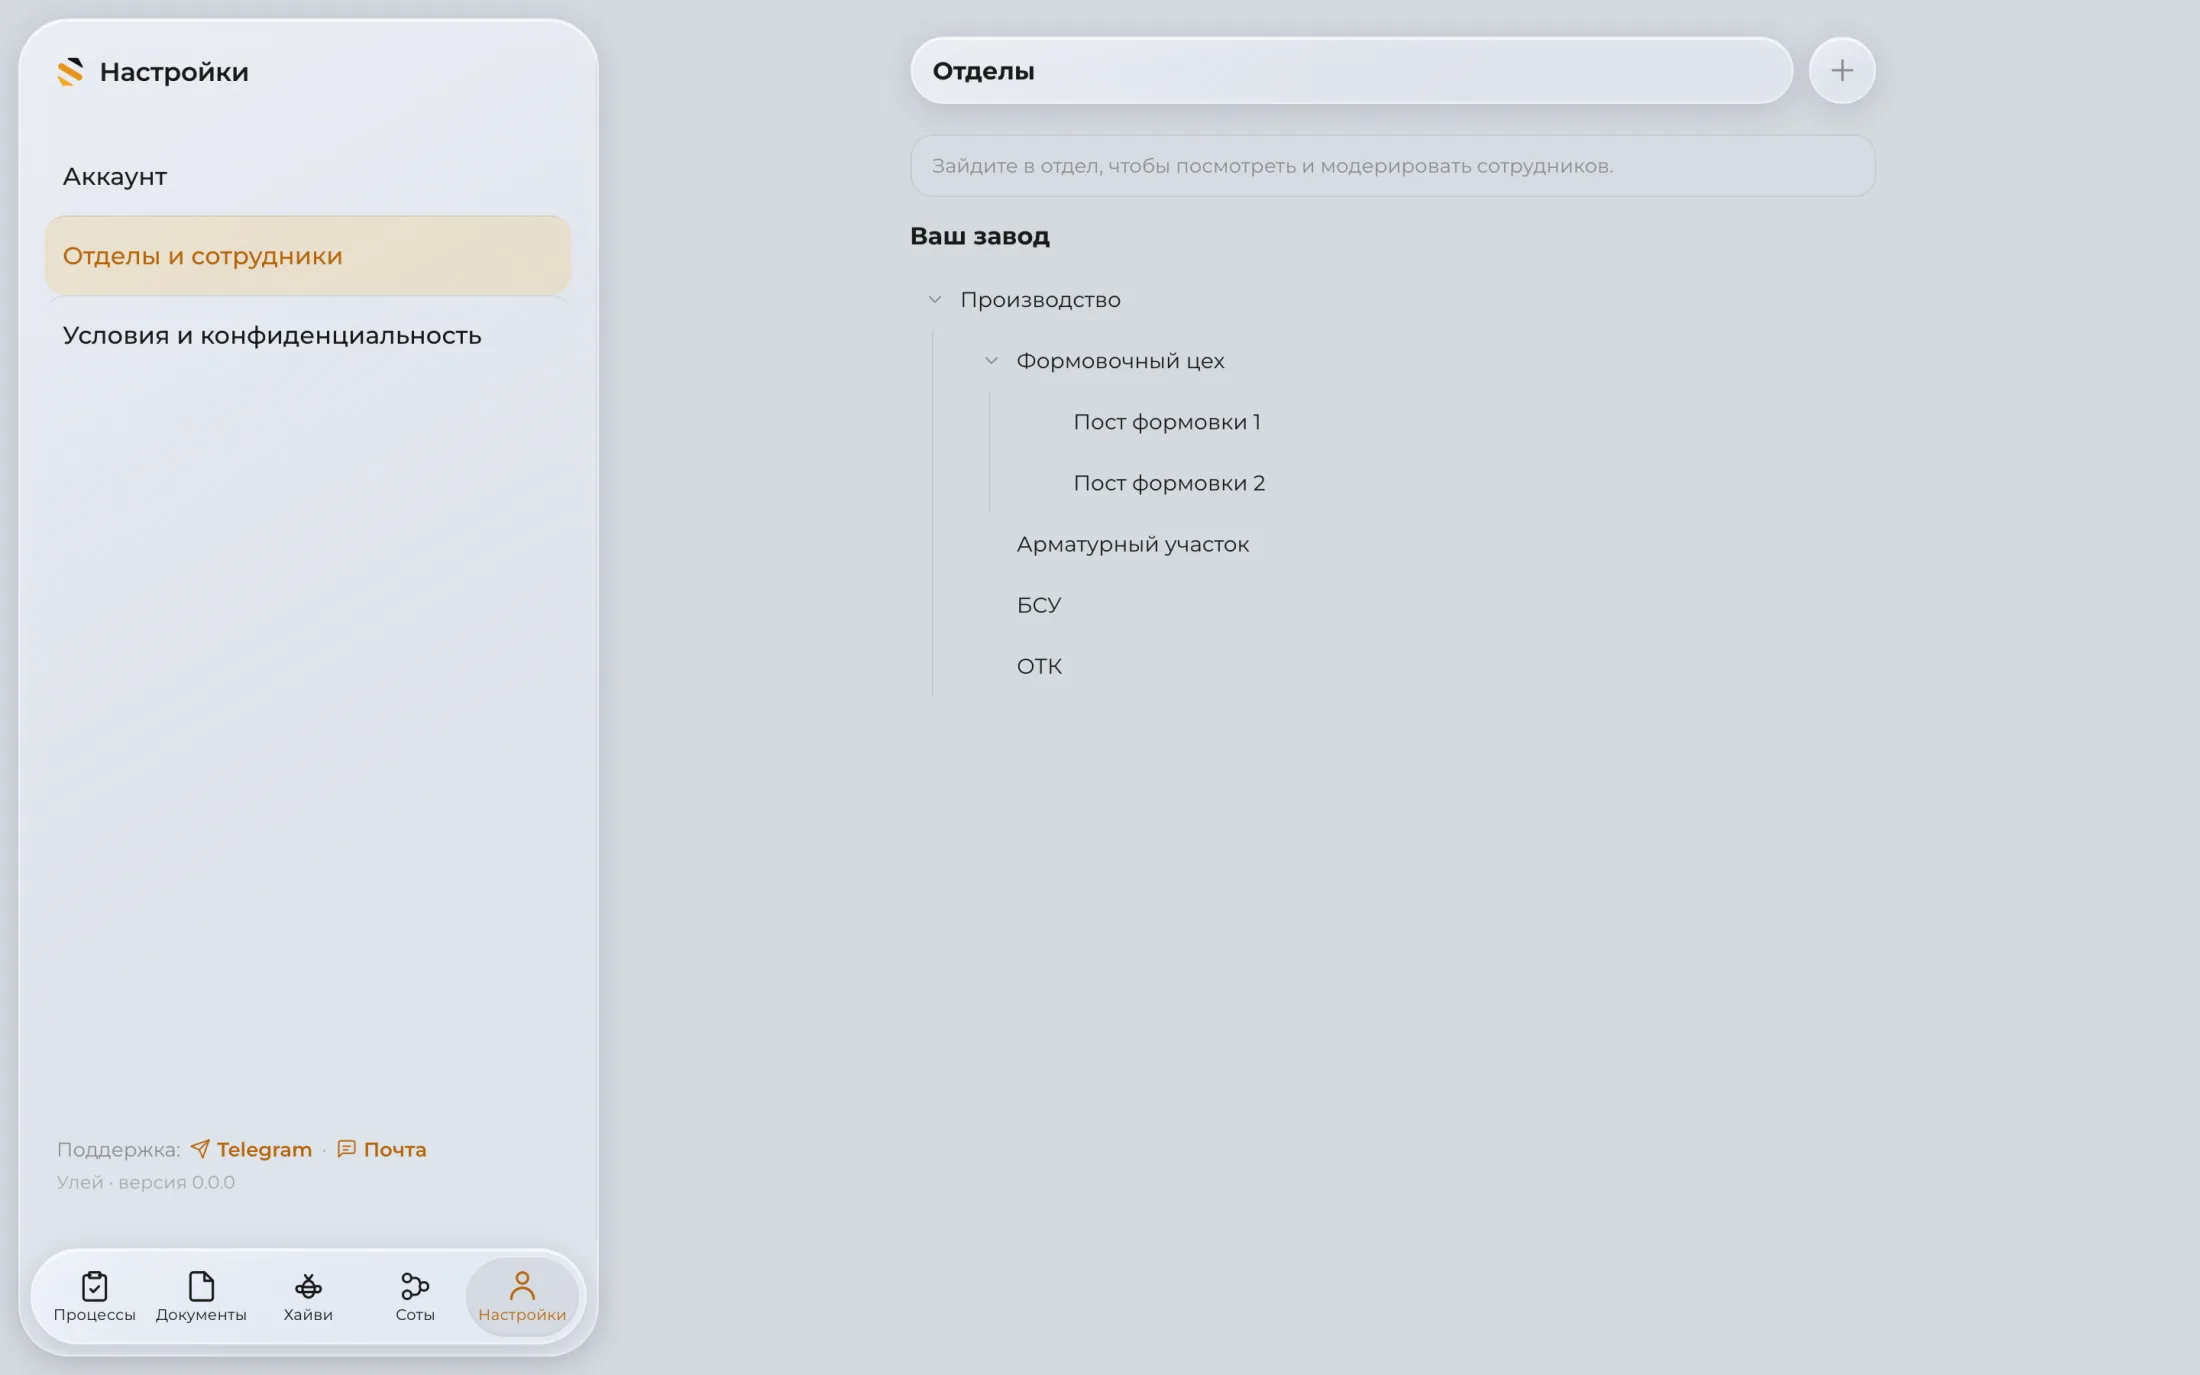Open the ОТК department
Image resolution: width=2200 pixels, height=1375 pixels.
(1039, 666)
